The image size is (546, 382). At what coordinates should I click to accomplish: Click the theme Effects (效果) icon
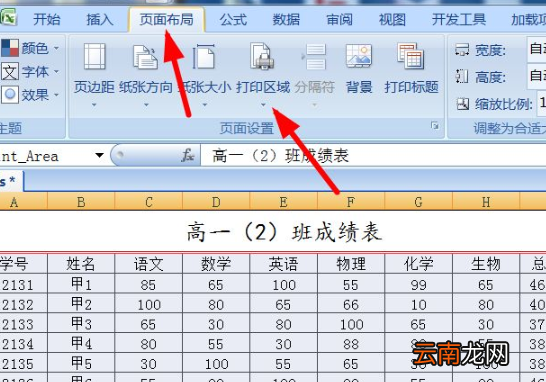10,94
